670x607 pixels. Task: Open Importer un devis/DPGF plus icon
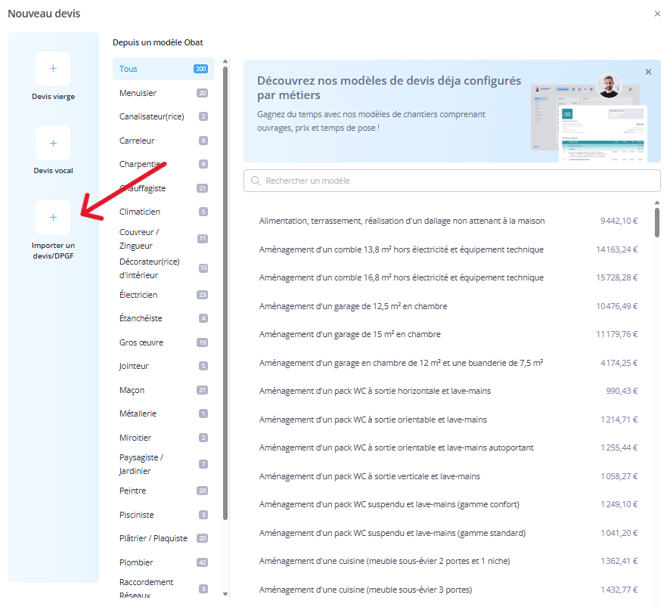pos(53,217)
